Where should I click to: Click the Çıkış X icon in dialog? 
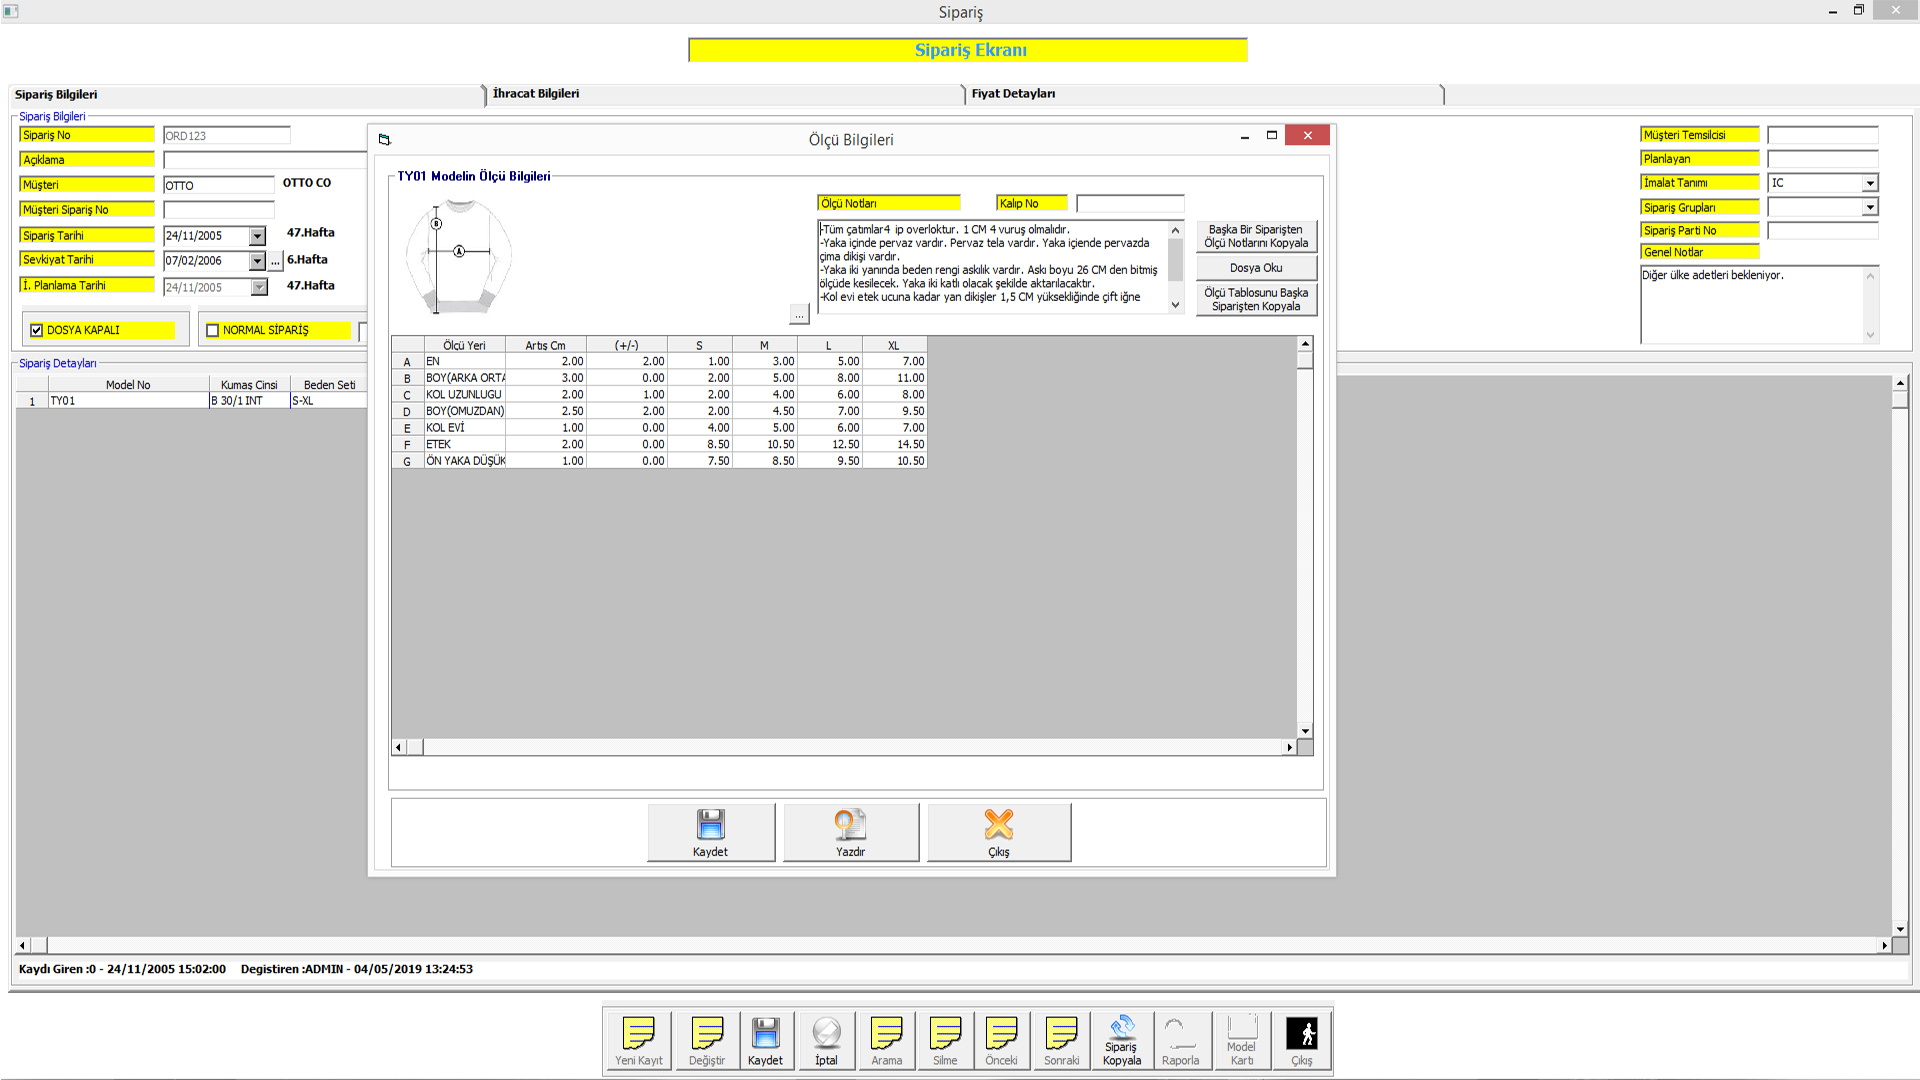(x=998, y=825)
